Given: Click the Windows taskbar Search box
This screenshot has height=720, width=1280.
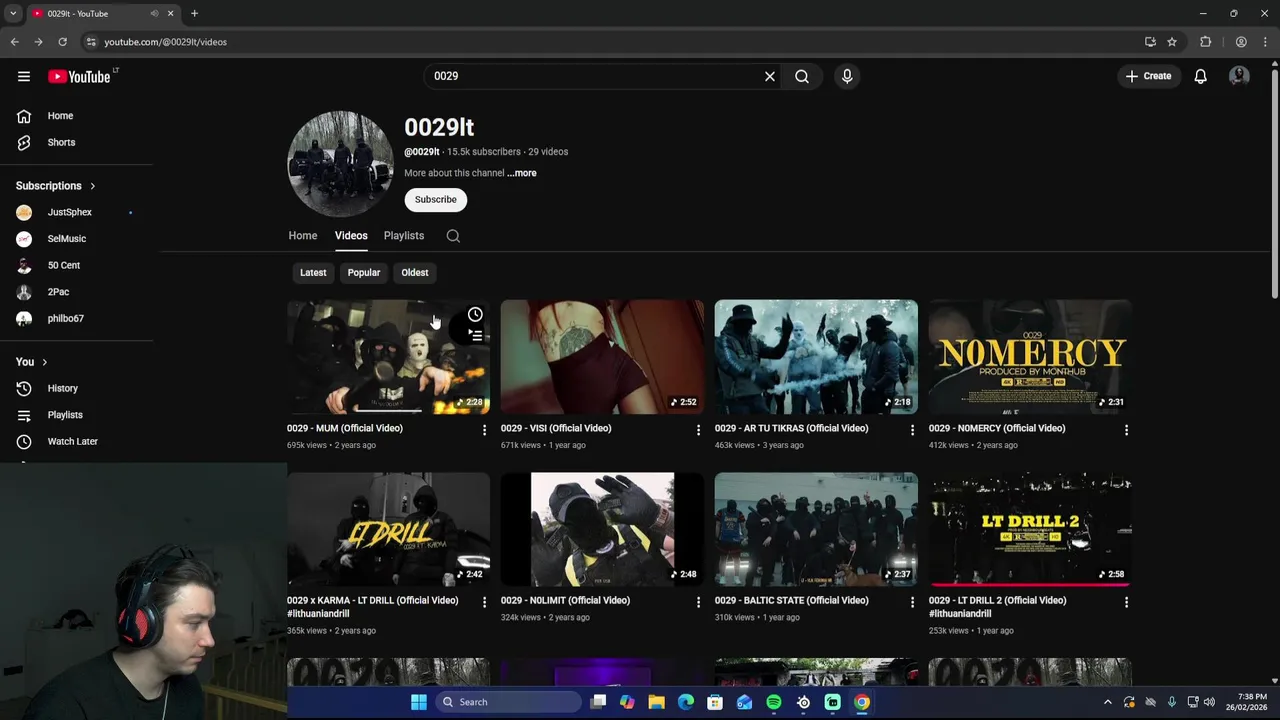Looking at the screenshot, I should click(508, 702).
